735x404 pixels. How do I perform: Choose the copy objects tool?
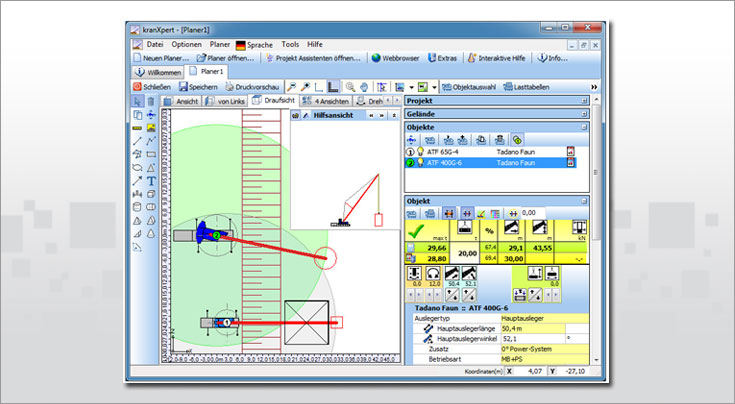(137, 115)
